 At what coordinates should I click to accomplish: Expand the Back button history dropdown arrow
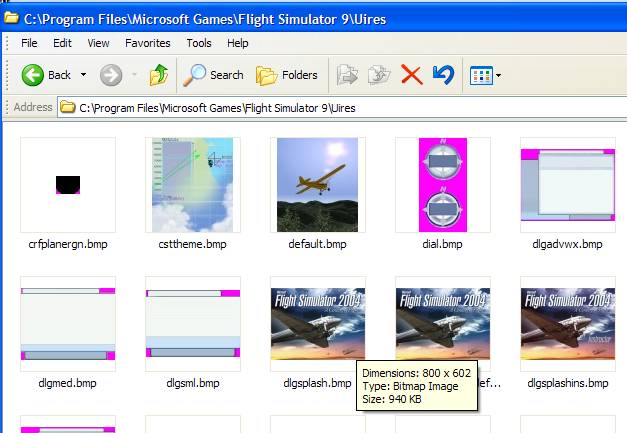tap(84, 75)
